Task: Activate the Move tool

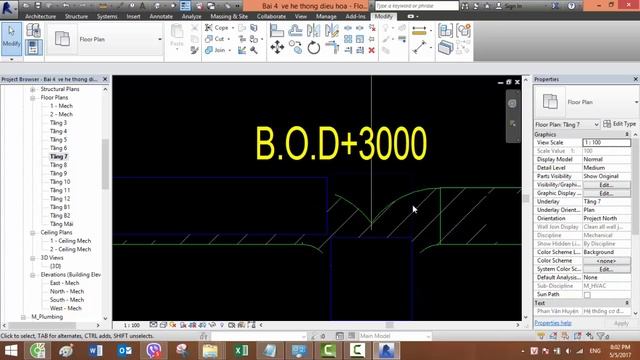Action: [x=277, y=47]
